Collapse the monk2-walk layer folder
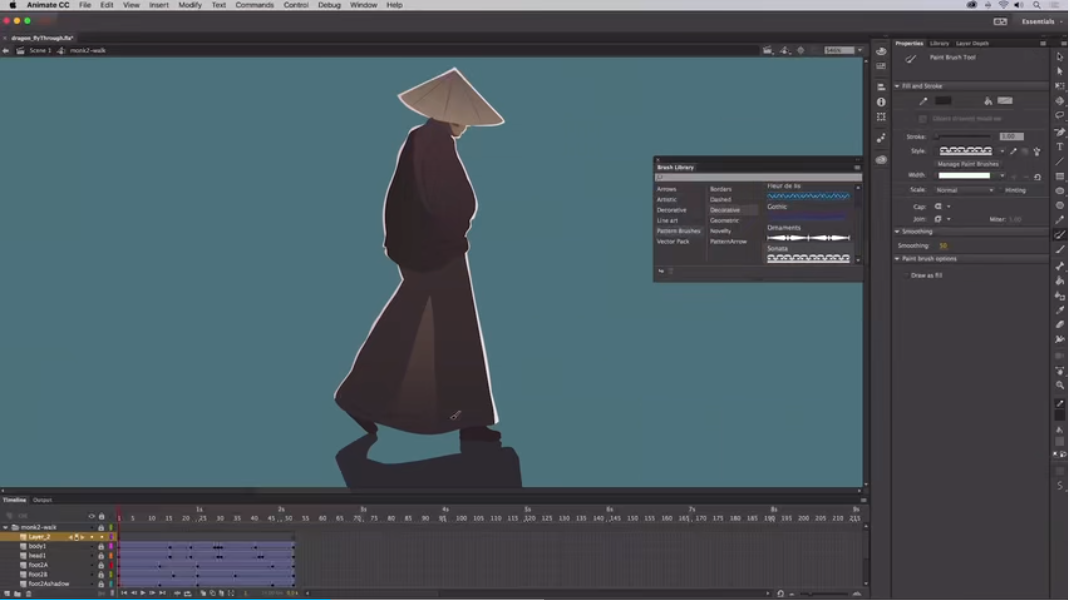 pyautogui.click(x=6, y=527)
